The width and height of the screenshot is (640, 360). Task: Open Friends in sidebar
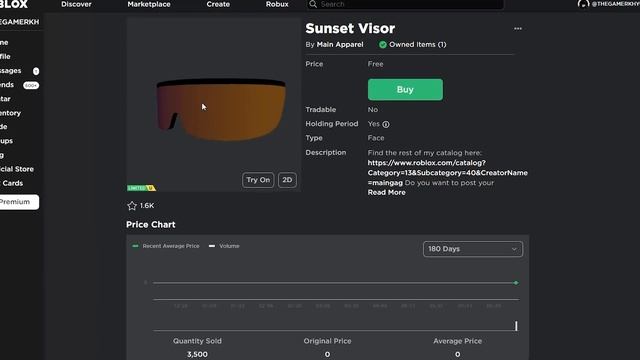(7, 85)
